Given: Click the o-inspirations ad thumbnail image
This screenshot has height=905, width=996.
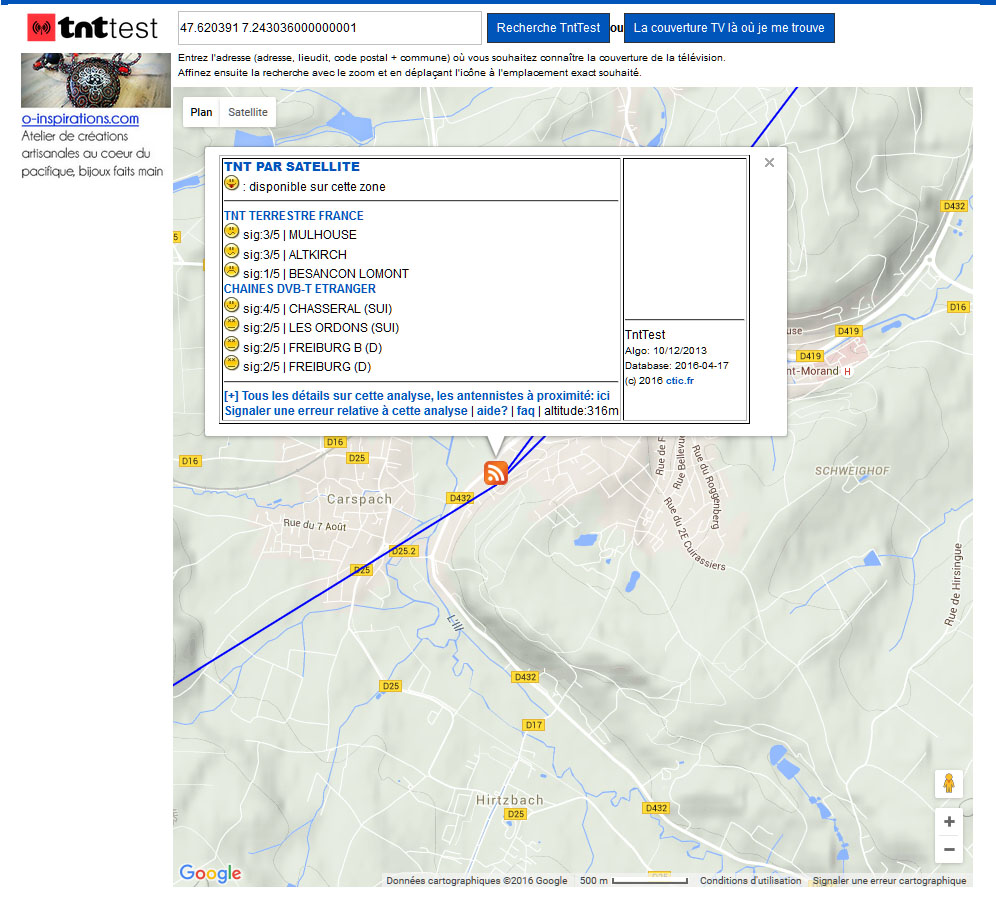Looking at the screenshot, I should tap(96, 80).
